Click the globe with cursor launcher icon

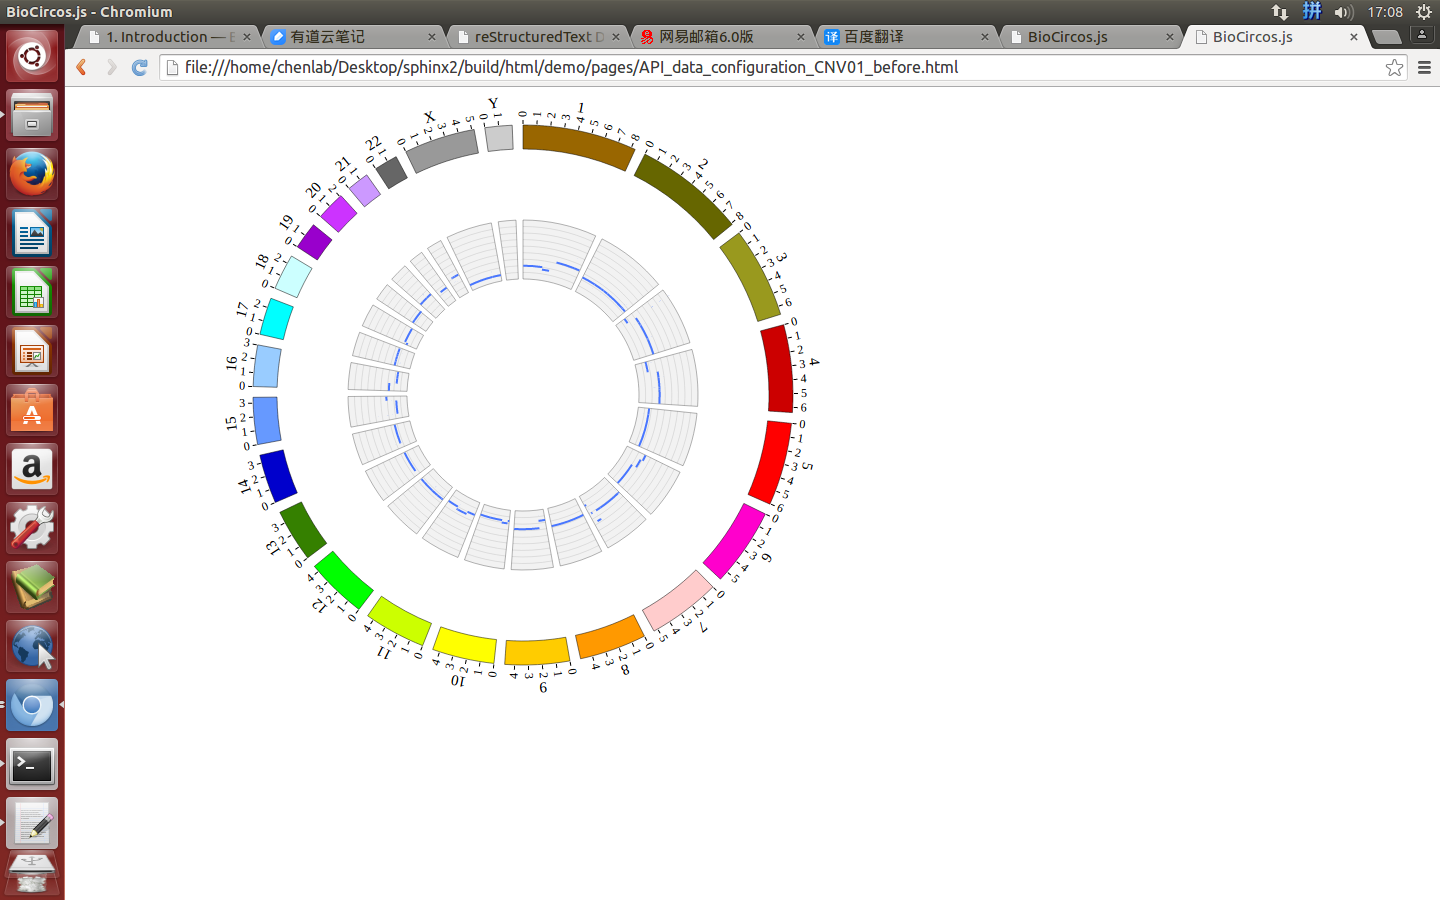click(32, 646)
